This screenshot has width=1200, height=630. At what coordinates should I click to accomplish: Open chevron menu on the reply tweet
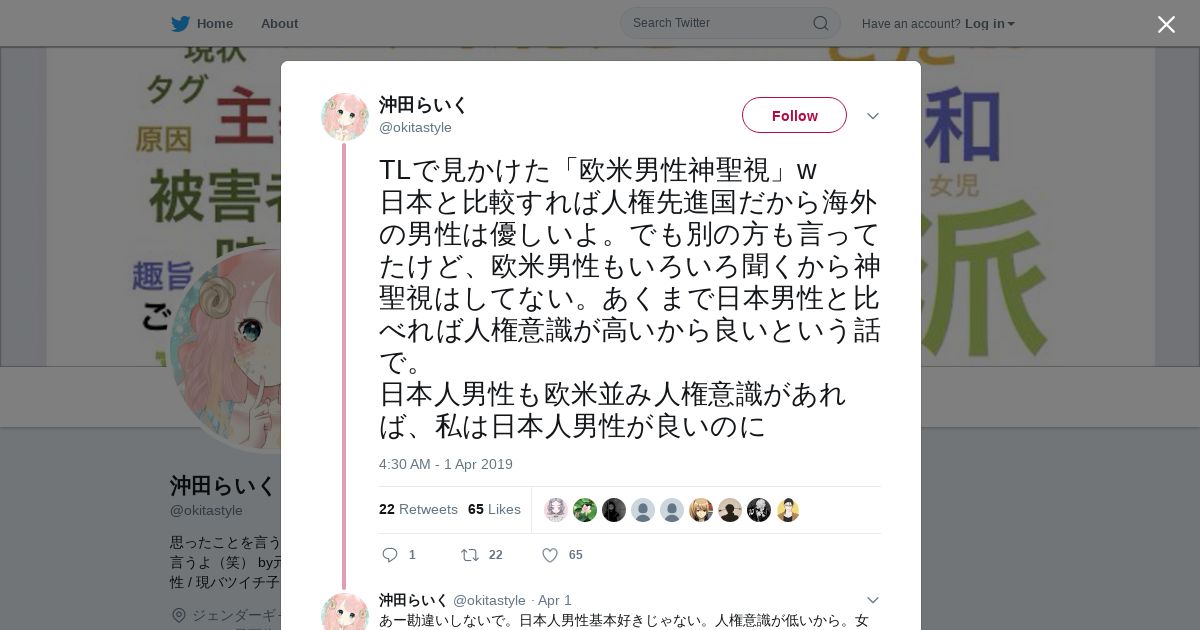coord(872,600)
